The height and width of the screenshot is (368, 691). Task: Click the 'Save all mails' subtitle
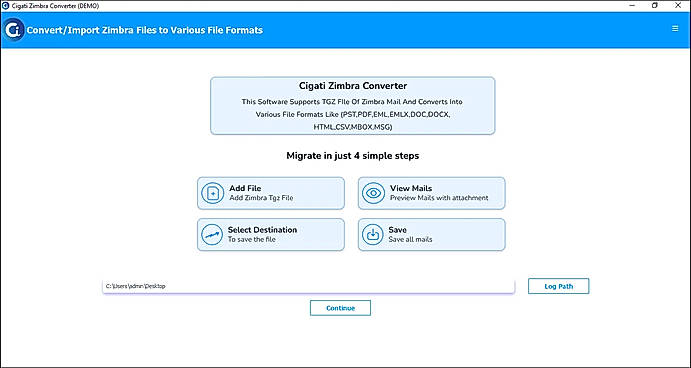point(410,239)
